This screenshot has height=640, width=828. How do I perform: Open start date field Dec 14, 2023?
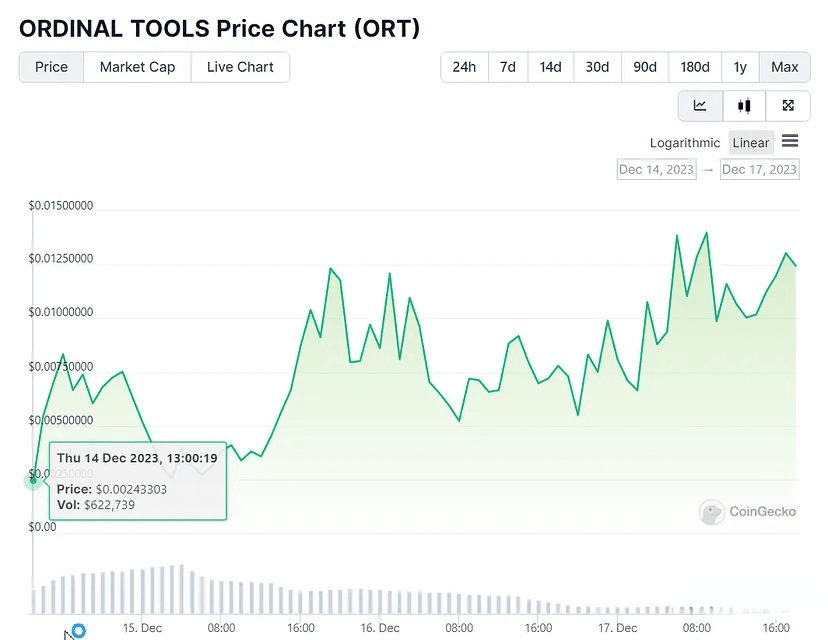click(x=656, y=169)
